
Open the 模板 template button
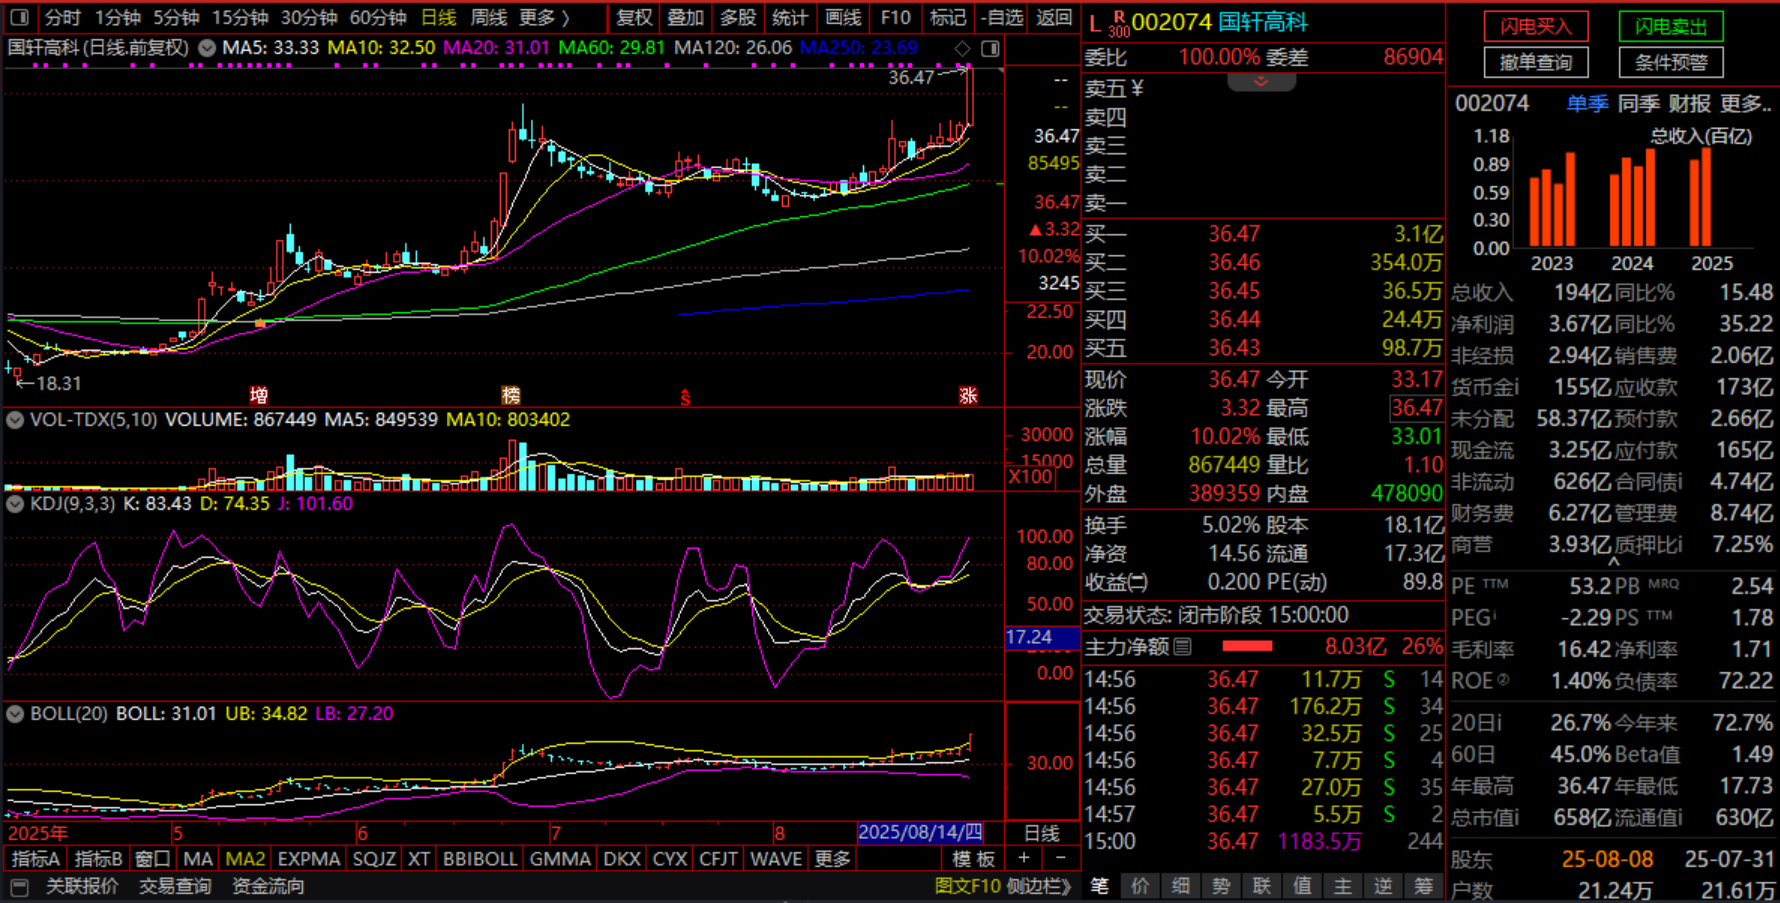[x=973, y=859]
